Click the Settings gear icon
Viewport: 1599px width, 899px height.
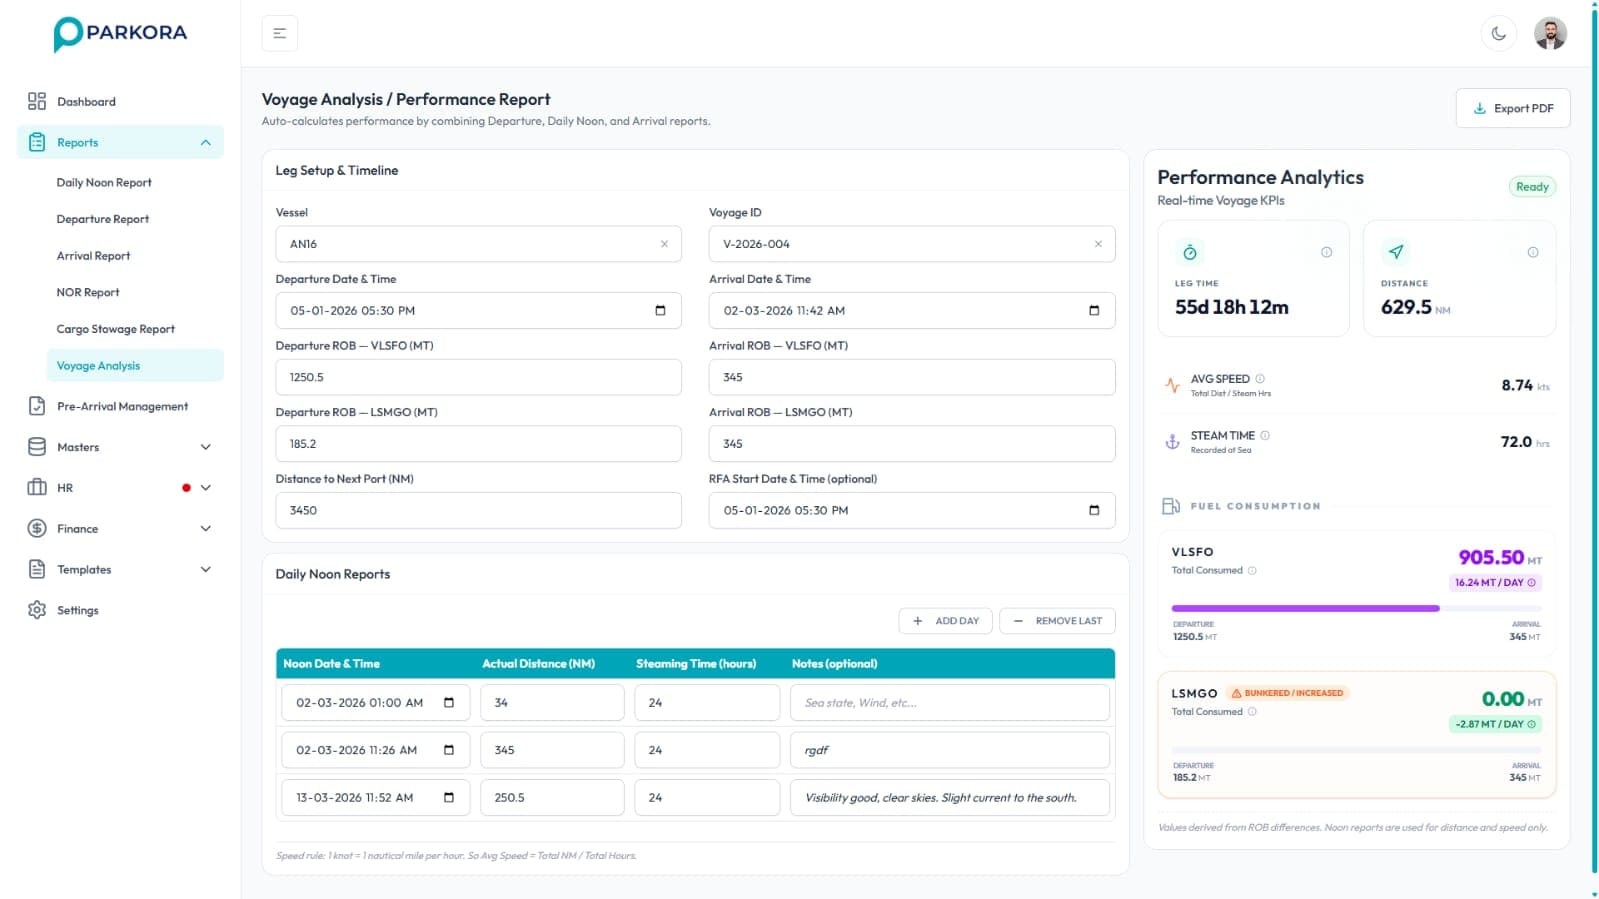(x=37, y=610)
